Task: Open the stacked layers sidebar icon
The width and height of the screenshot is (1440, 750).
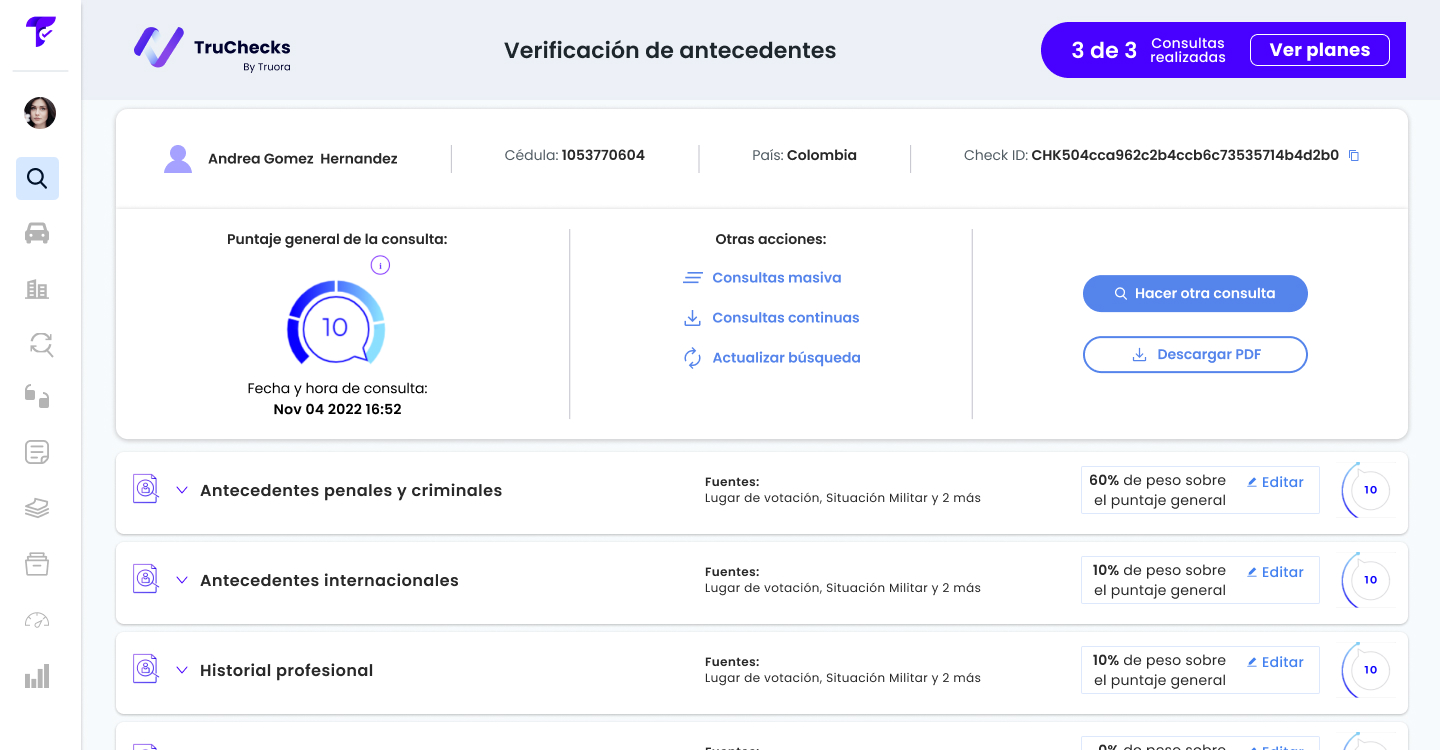Action: coord(37,508)
